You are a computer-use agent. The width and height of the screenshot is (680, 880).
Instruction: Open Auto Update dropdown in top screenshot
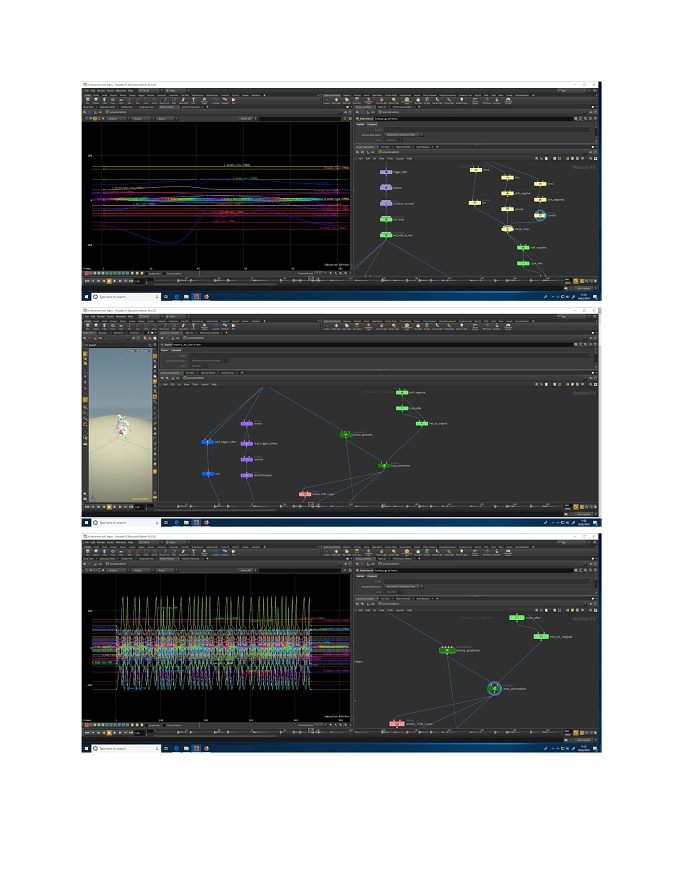(x=584, y=288)
